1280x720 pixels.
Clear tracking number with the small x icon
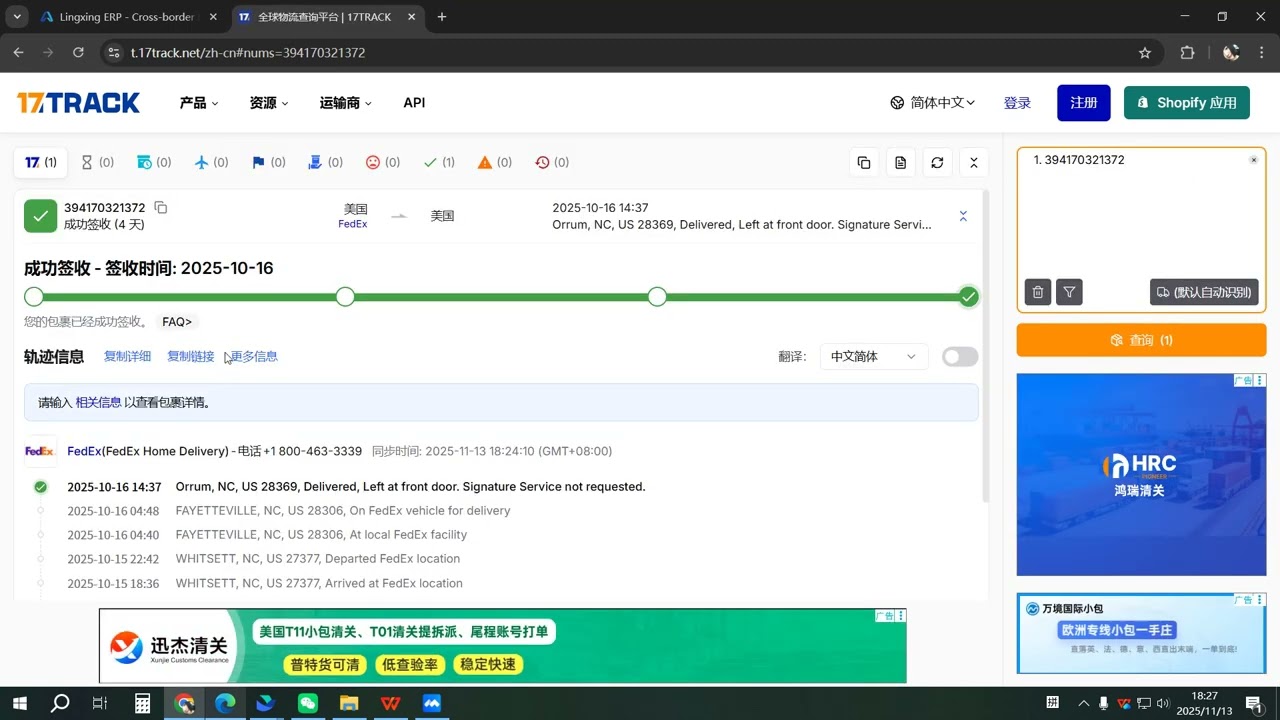[x=1254, y=160]
